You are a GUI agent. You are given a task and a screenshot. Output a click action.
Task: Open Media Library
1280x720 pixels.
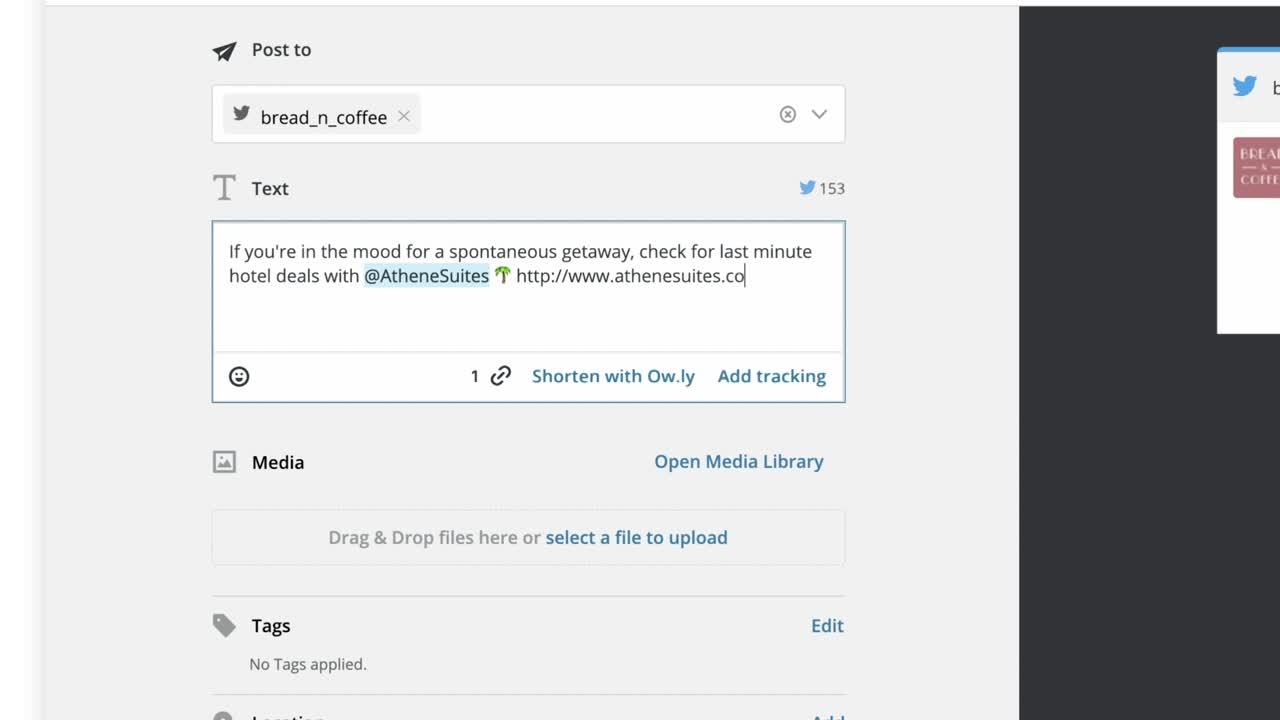(x=738, y=461)
